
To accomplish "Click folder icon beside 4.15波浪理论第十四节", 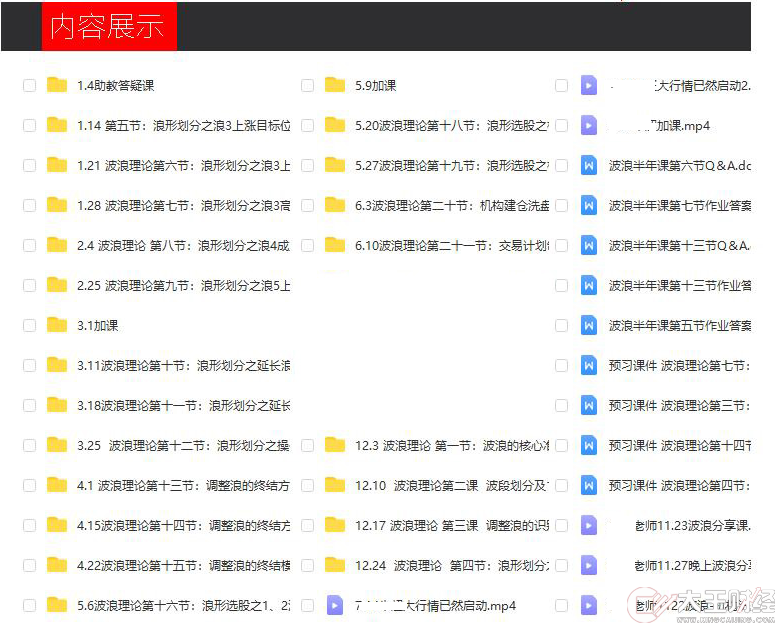I will pyautogui.click(x=56, y=525).
